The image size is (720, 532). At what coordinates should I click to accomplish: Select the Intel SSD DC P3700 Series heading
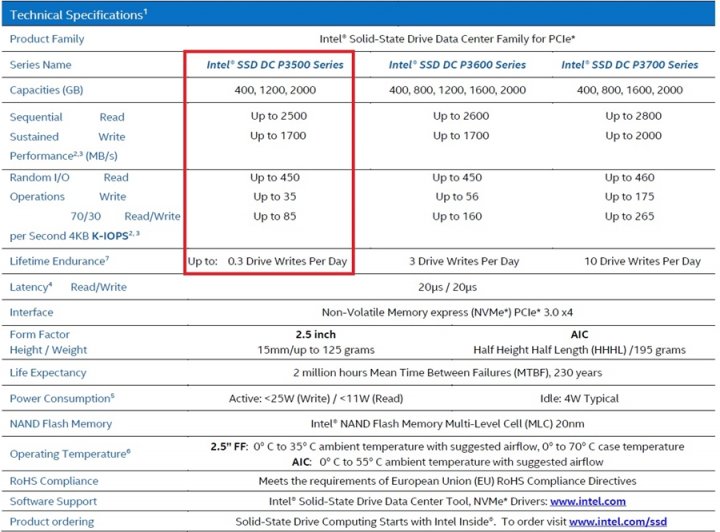630,65
